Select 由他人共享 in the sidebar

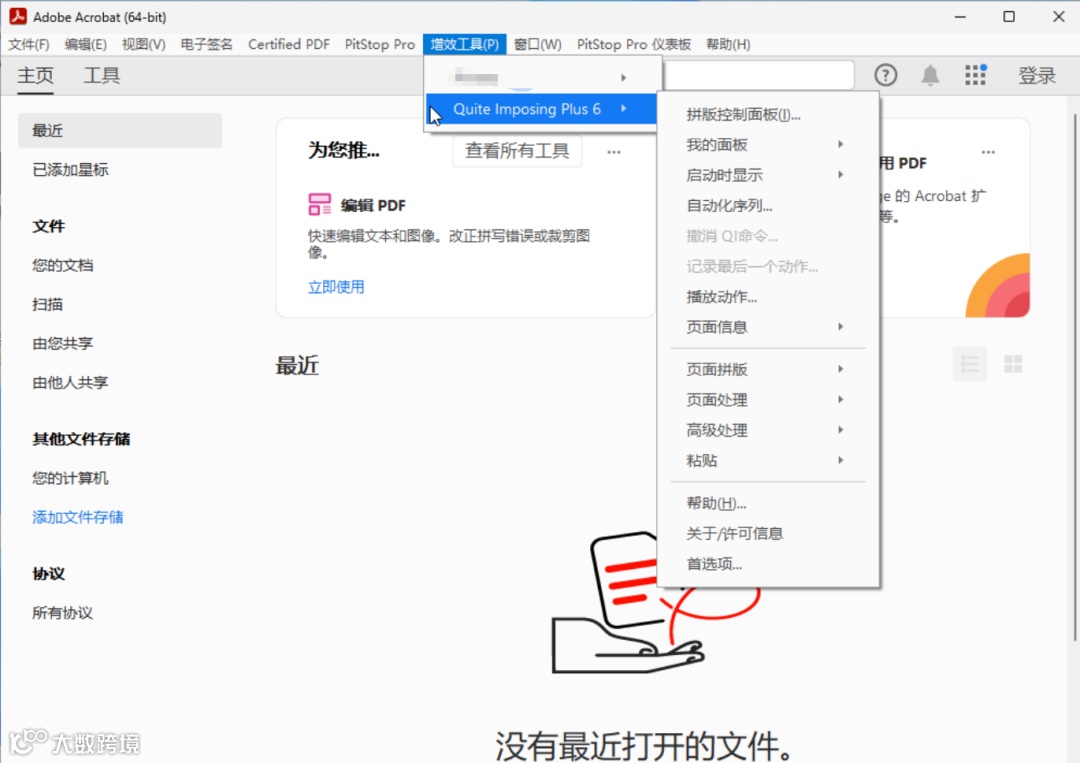pyautogui.click(x=70, y=382)
